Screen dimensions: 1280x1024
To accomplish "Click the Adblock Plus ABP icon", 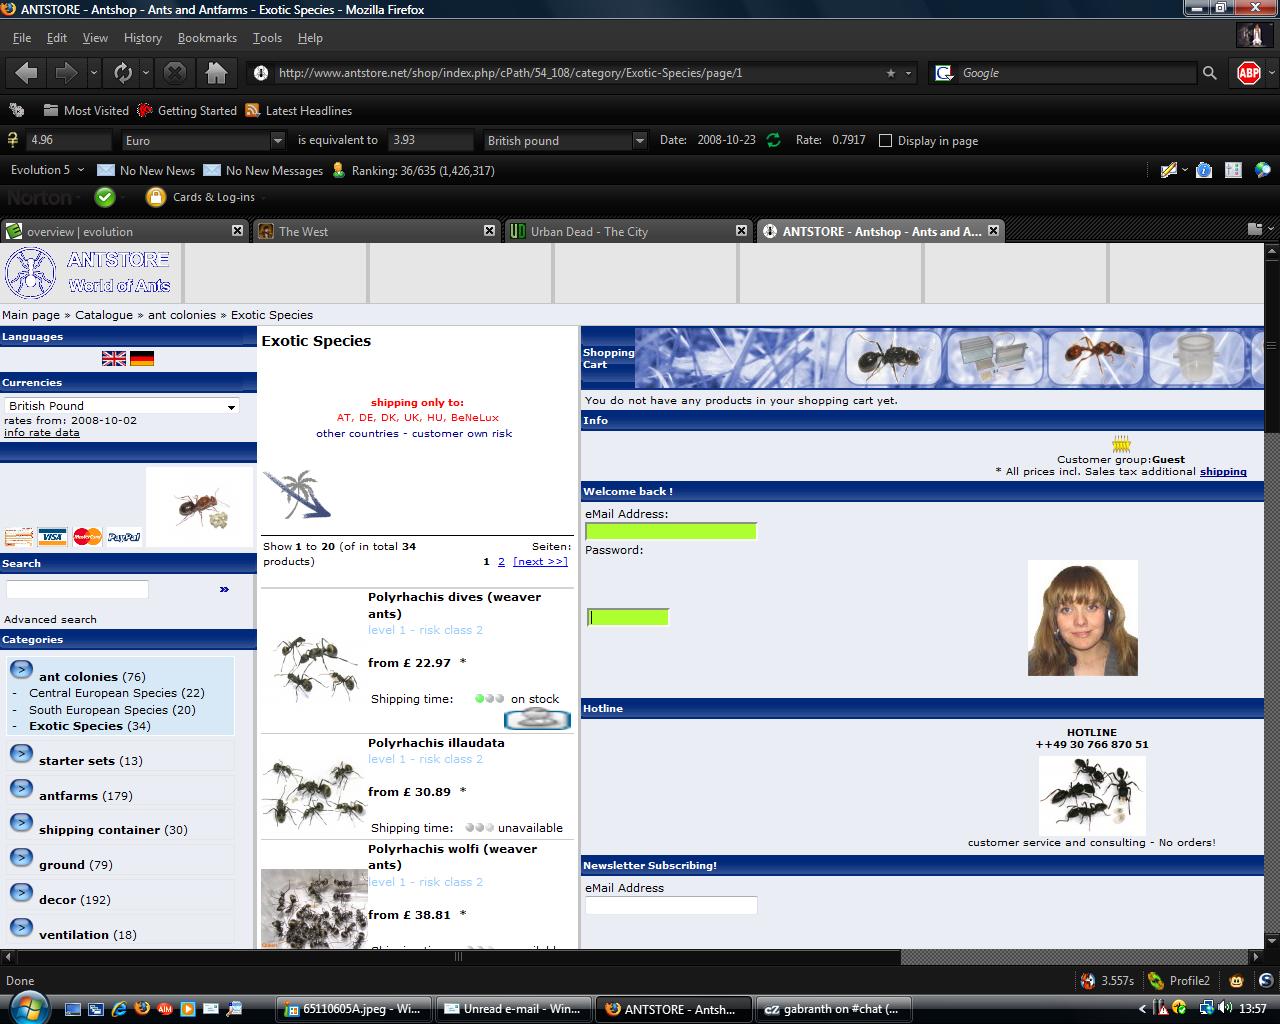I will coord(1248,73).
